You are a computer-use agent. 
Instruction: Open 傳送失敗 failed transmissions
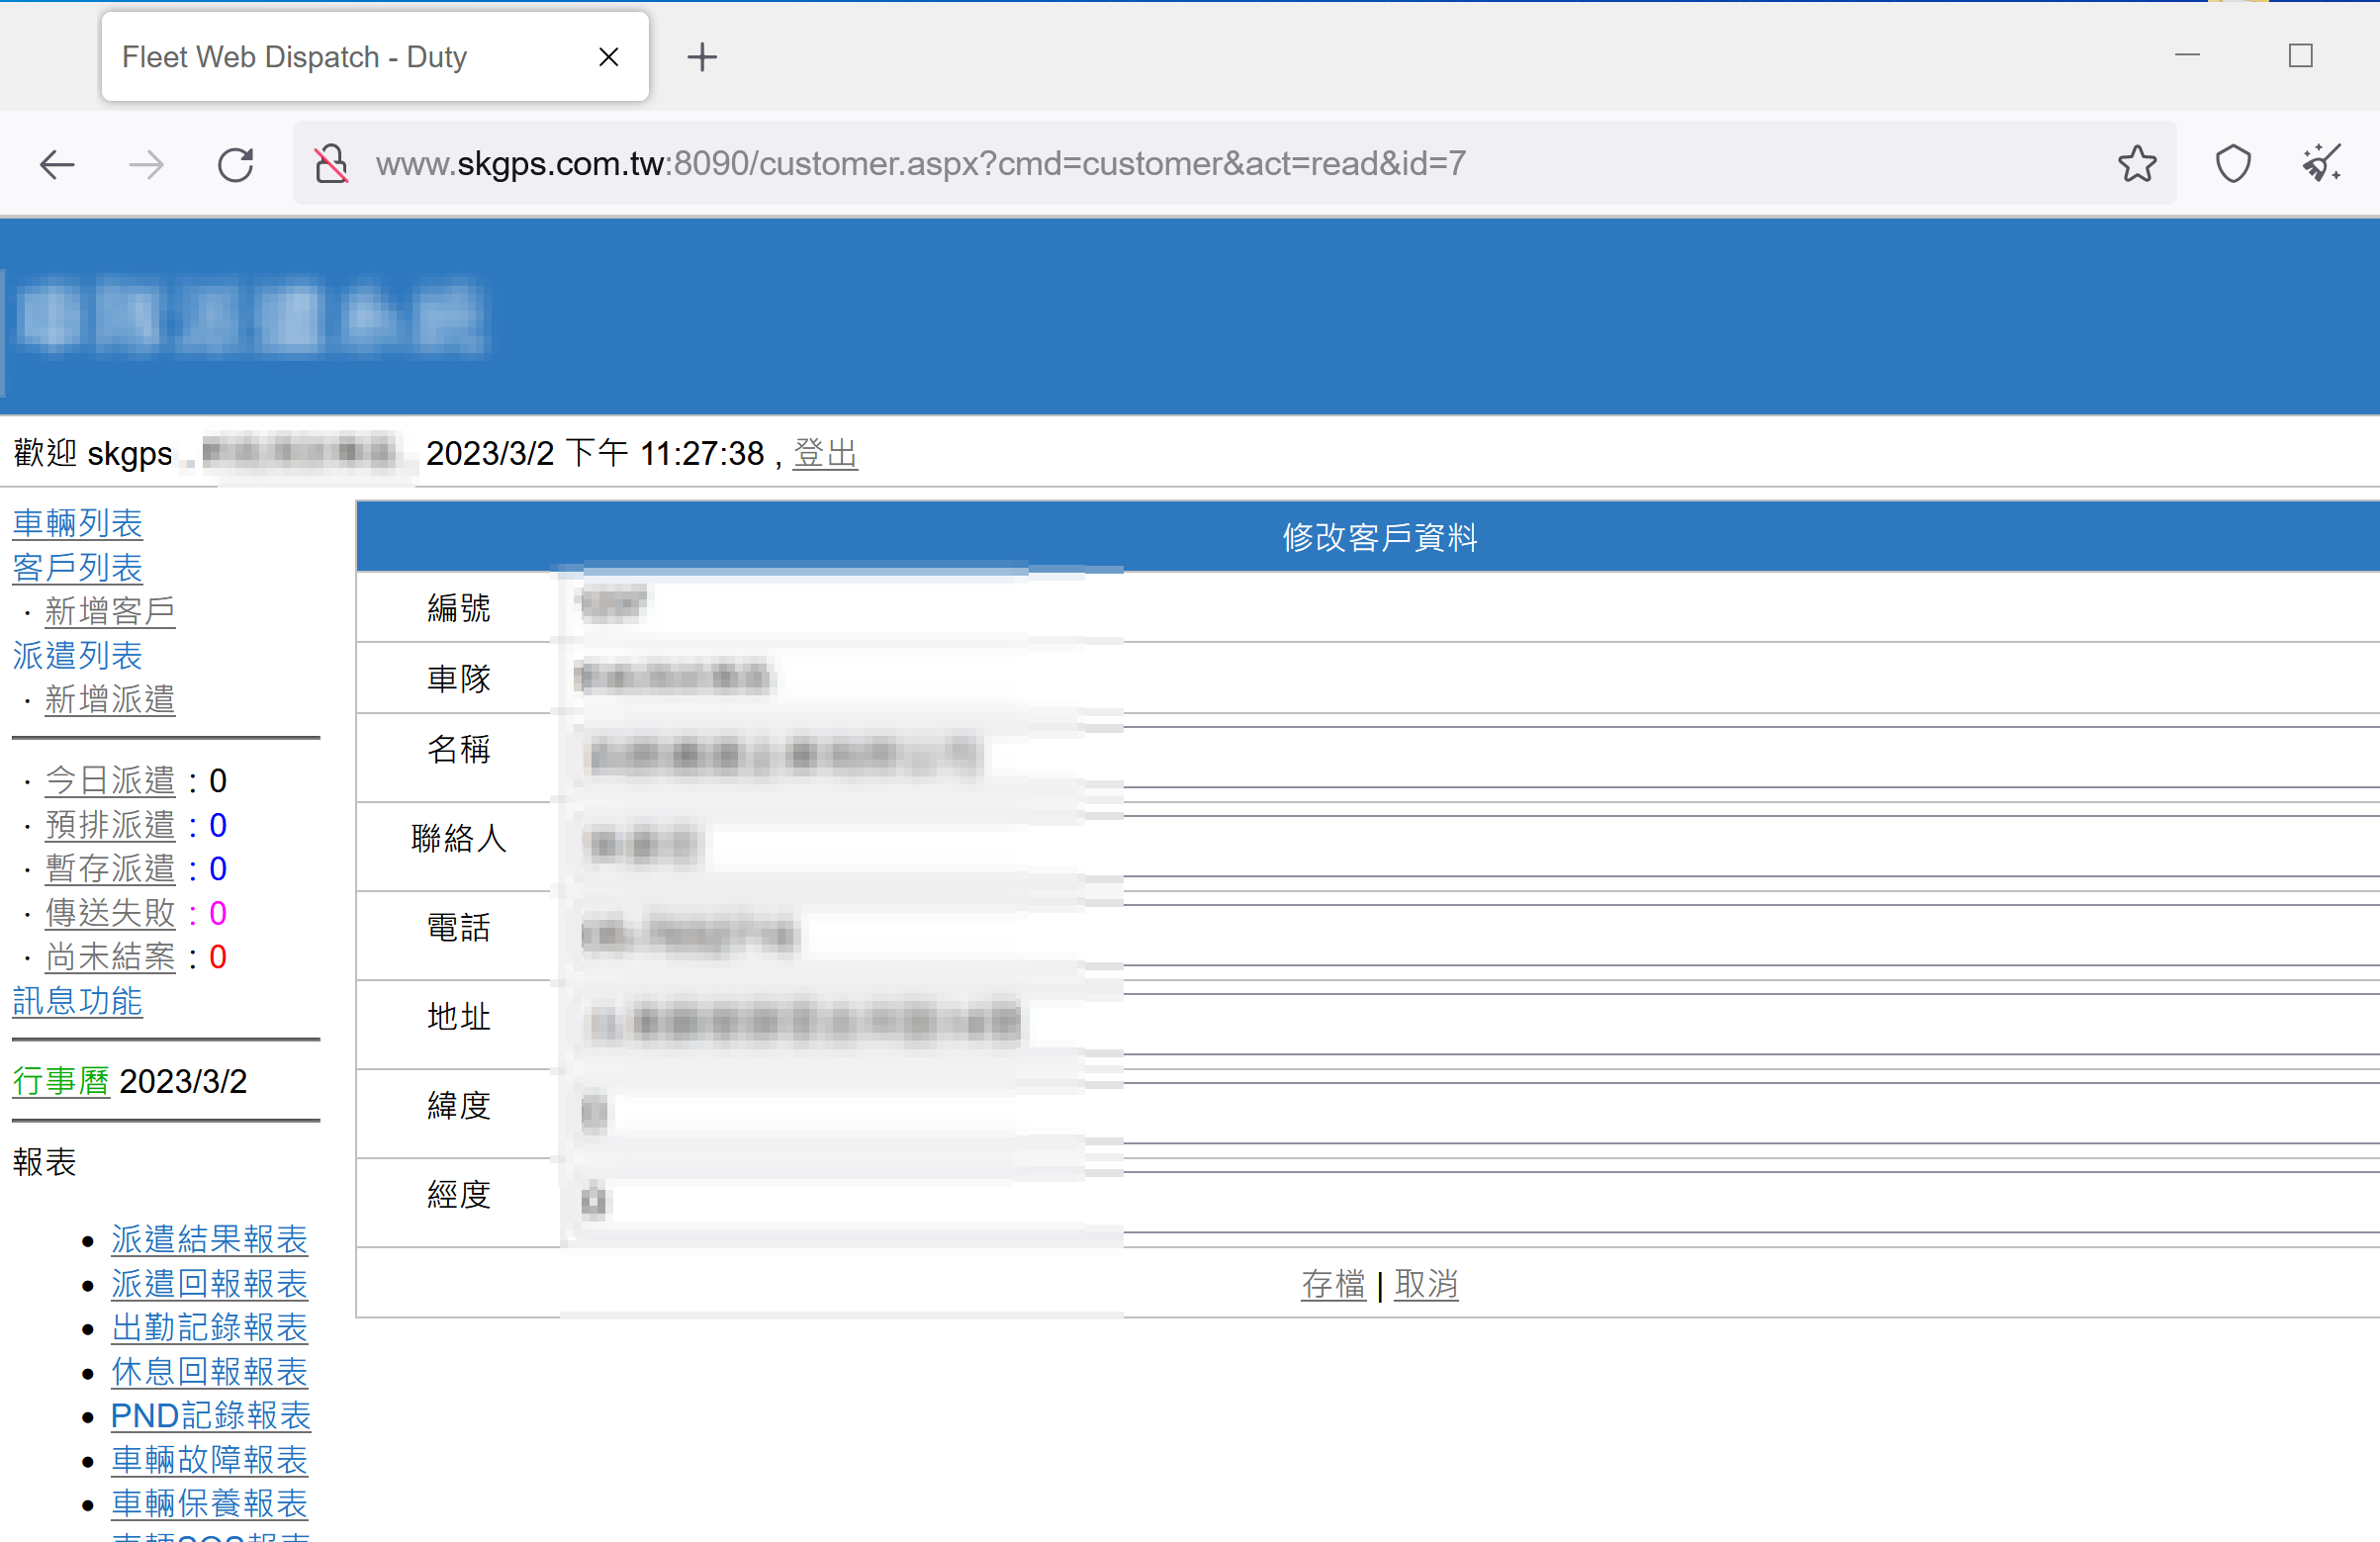(110, 913)
